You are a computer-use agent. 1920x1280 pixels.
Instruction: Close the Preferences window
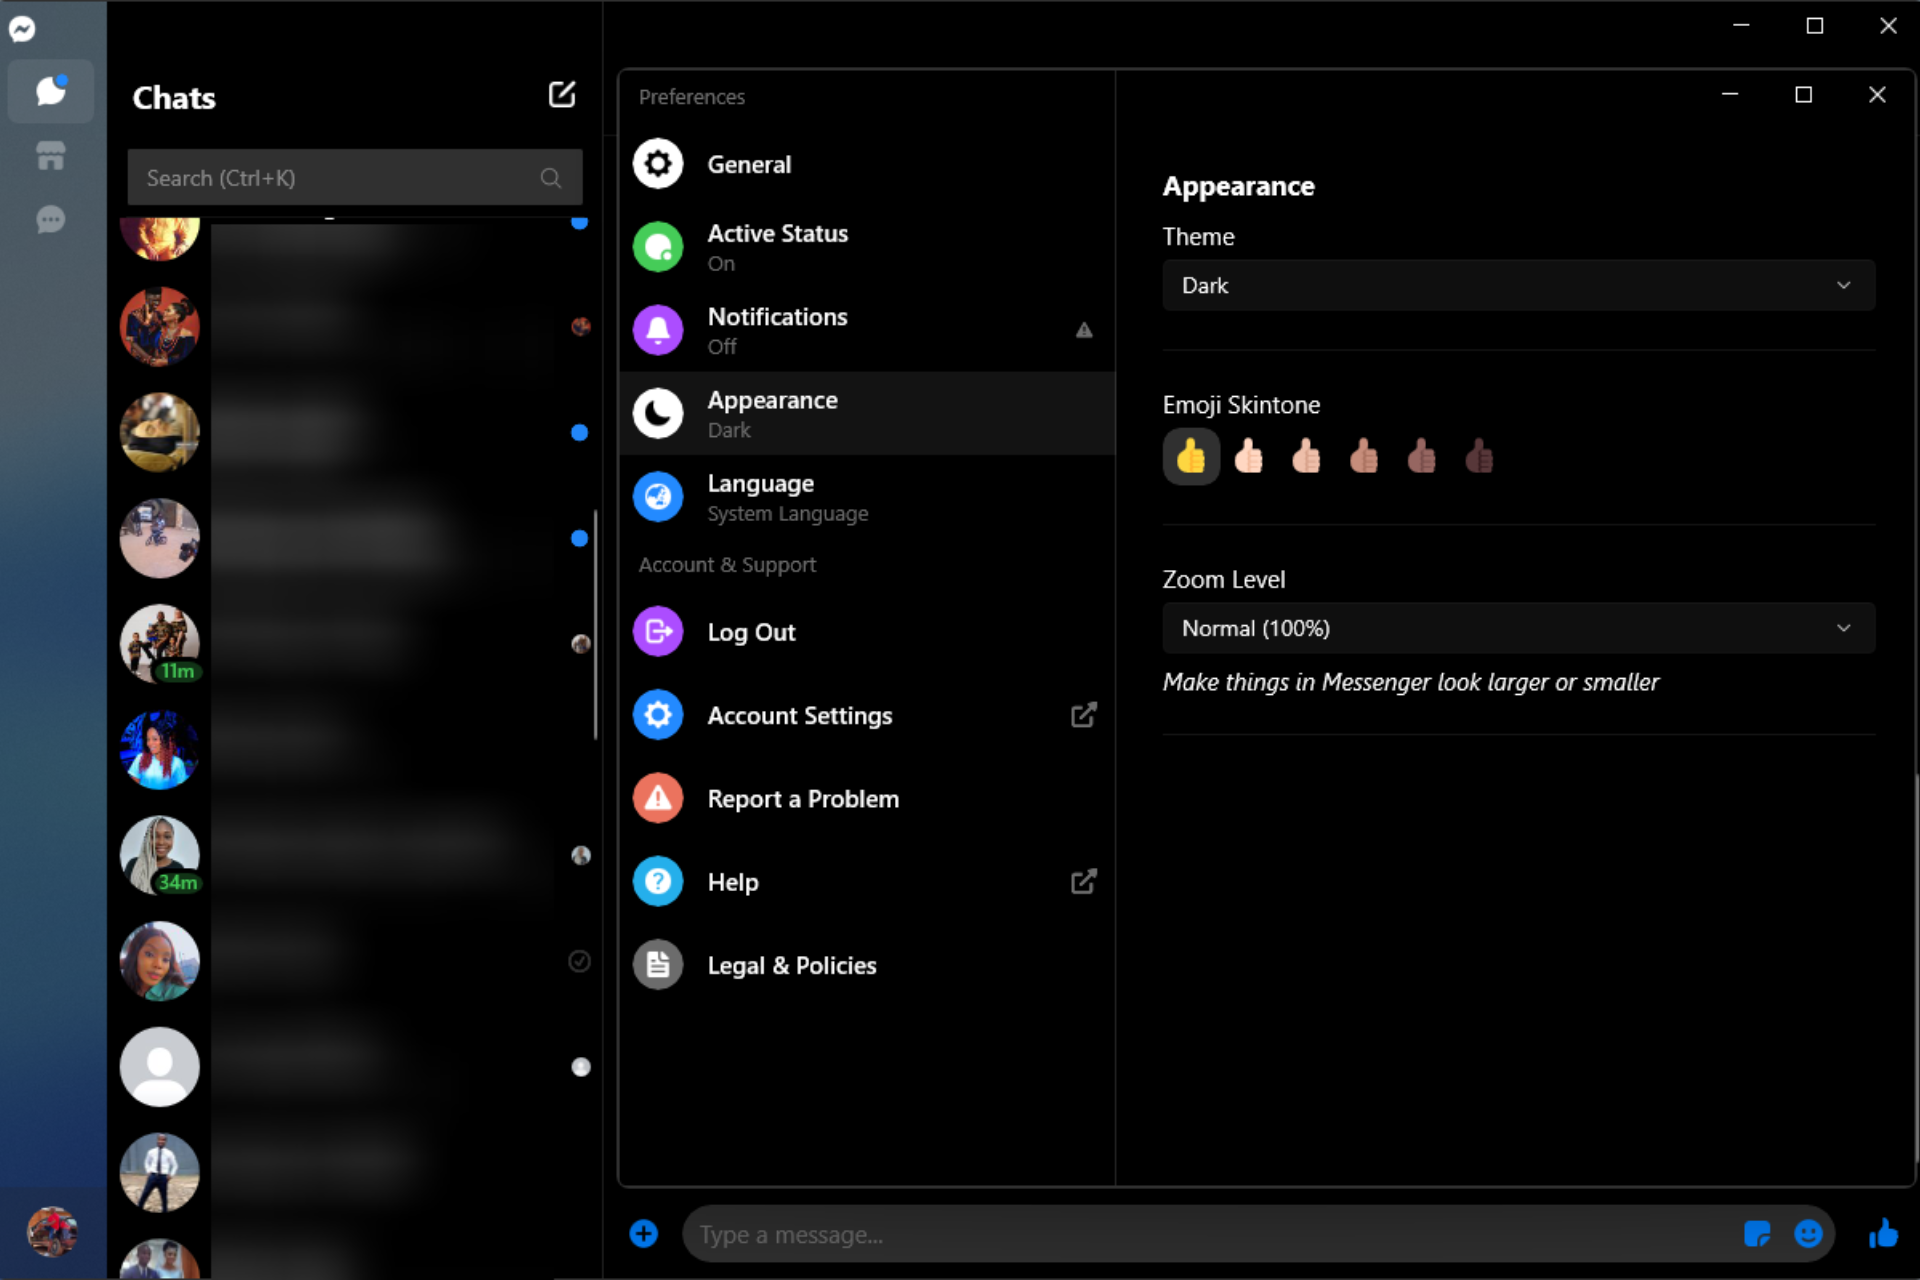click(x=1877, y=95)
